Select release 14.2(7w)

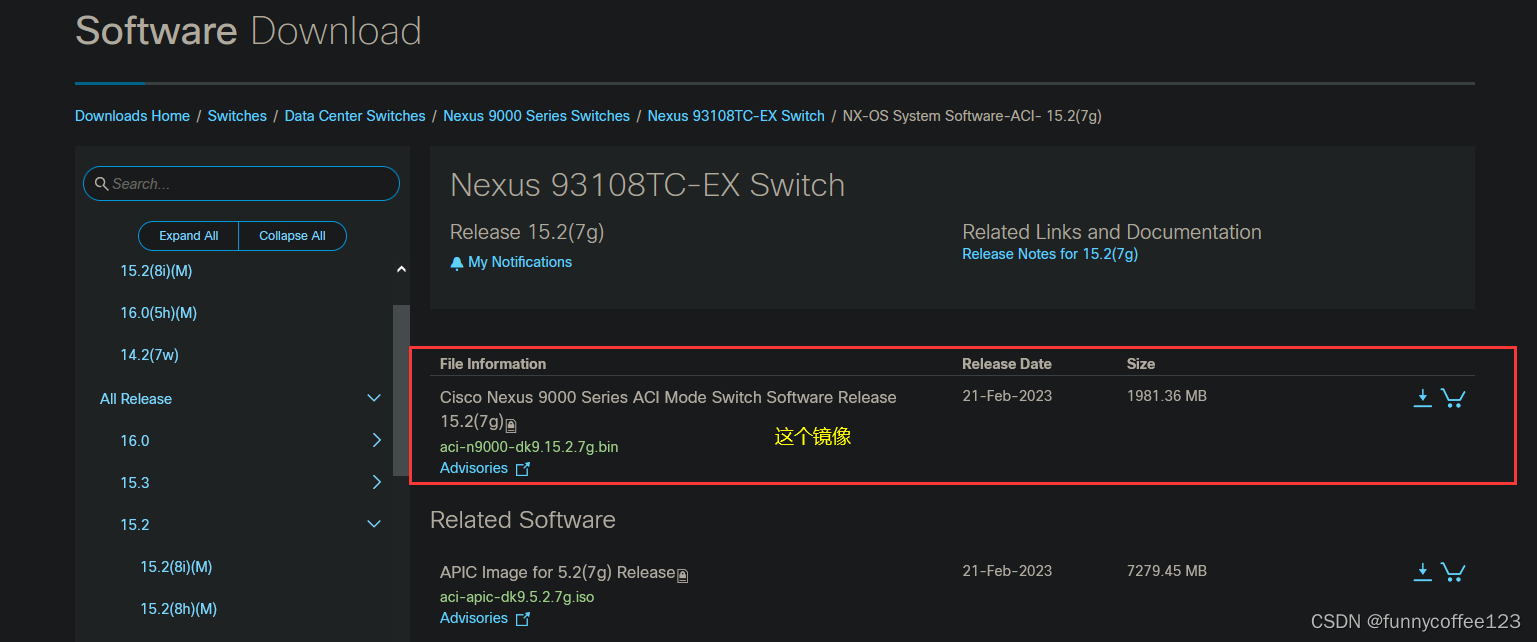pos(150,355)
